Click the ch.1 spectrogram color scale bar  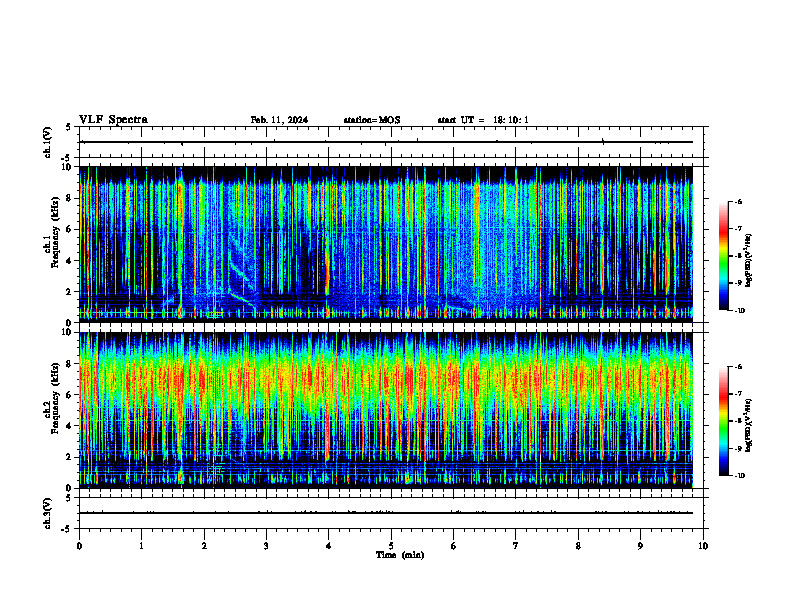tap(723, 256)
